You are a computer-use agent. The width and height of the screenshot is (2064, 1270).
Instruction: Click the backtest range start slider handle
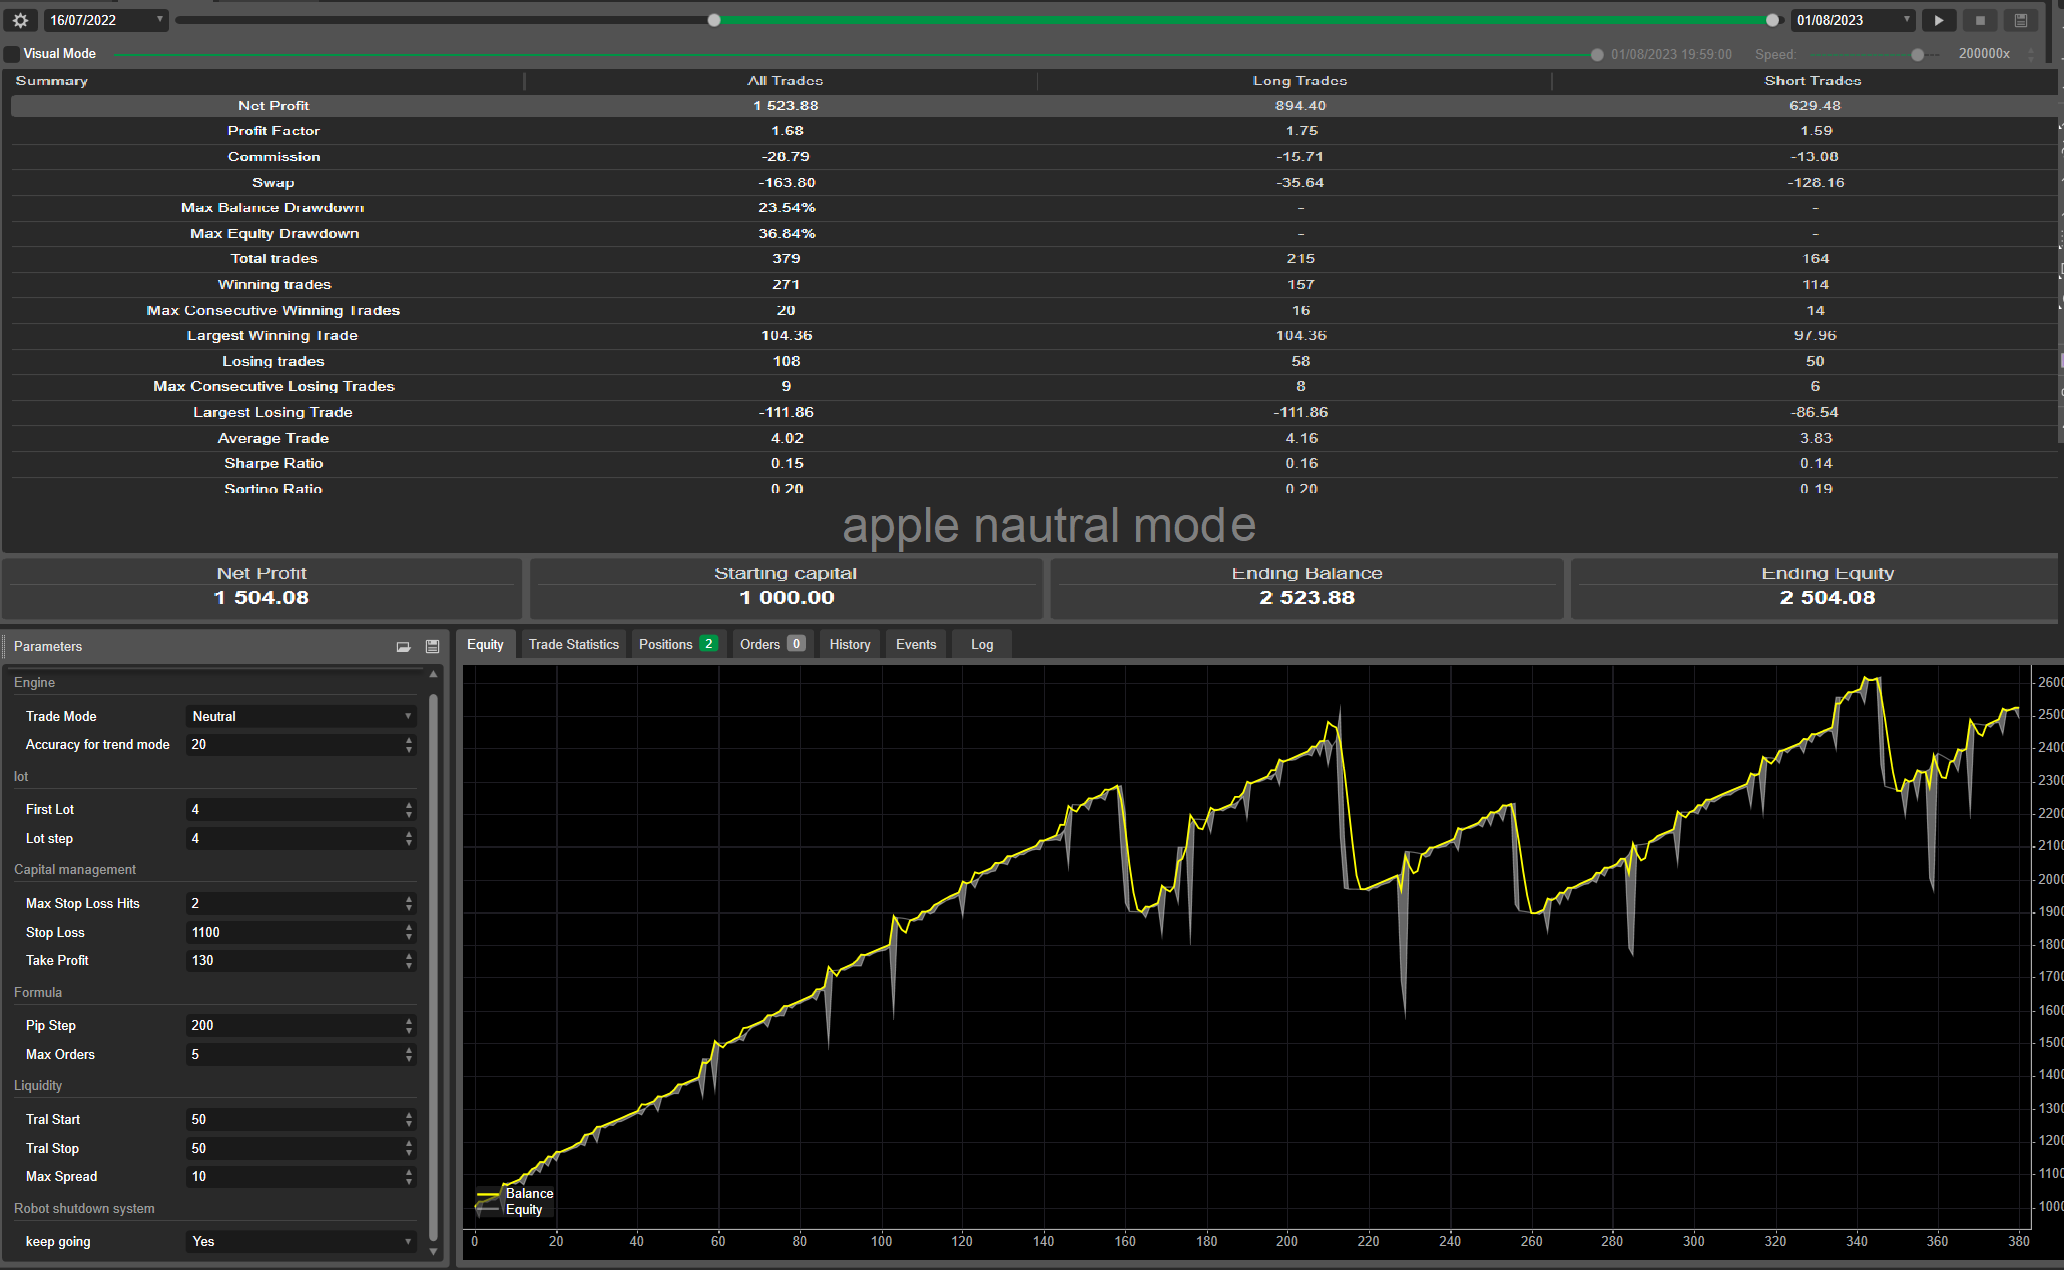pos(714,20)
